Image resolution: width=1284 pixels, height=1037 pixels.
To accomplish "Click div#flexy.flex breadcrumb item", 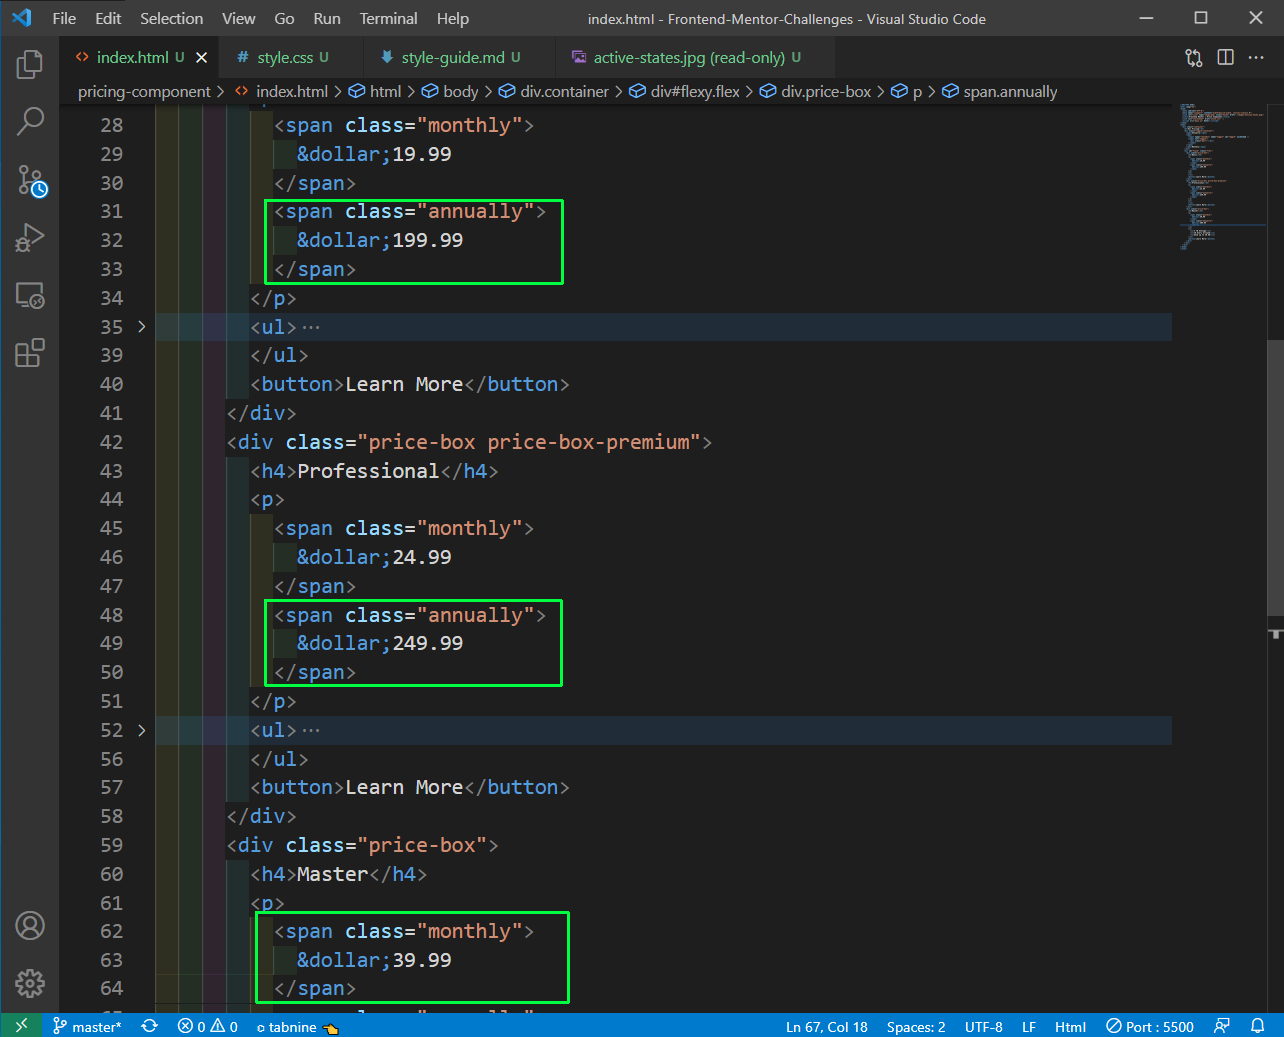I will click(685, 92).
